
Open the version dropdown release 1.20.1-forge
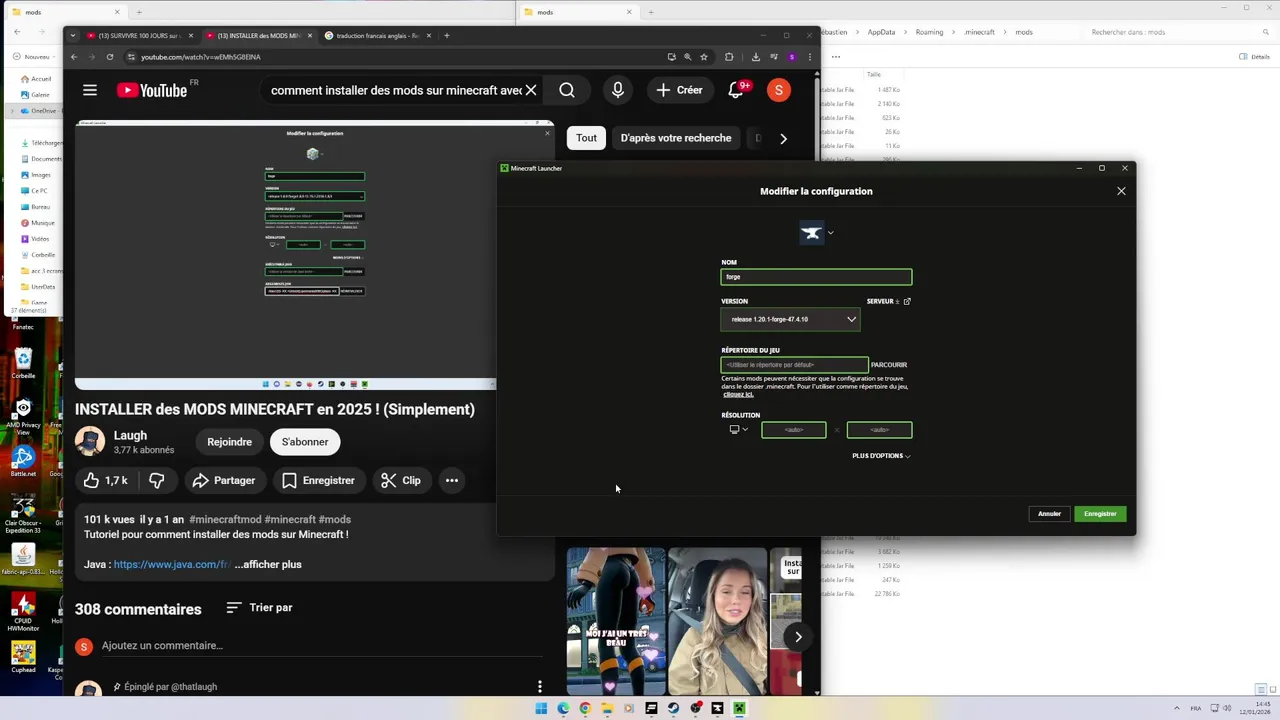(x=790, y=319)
